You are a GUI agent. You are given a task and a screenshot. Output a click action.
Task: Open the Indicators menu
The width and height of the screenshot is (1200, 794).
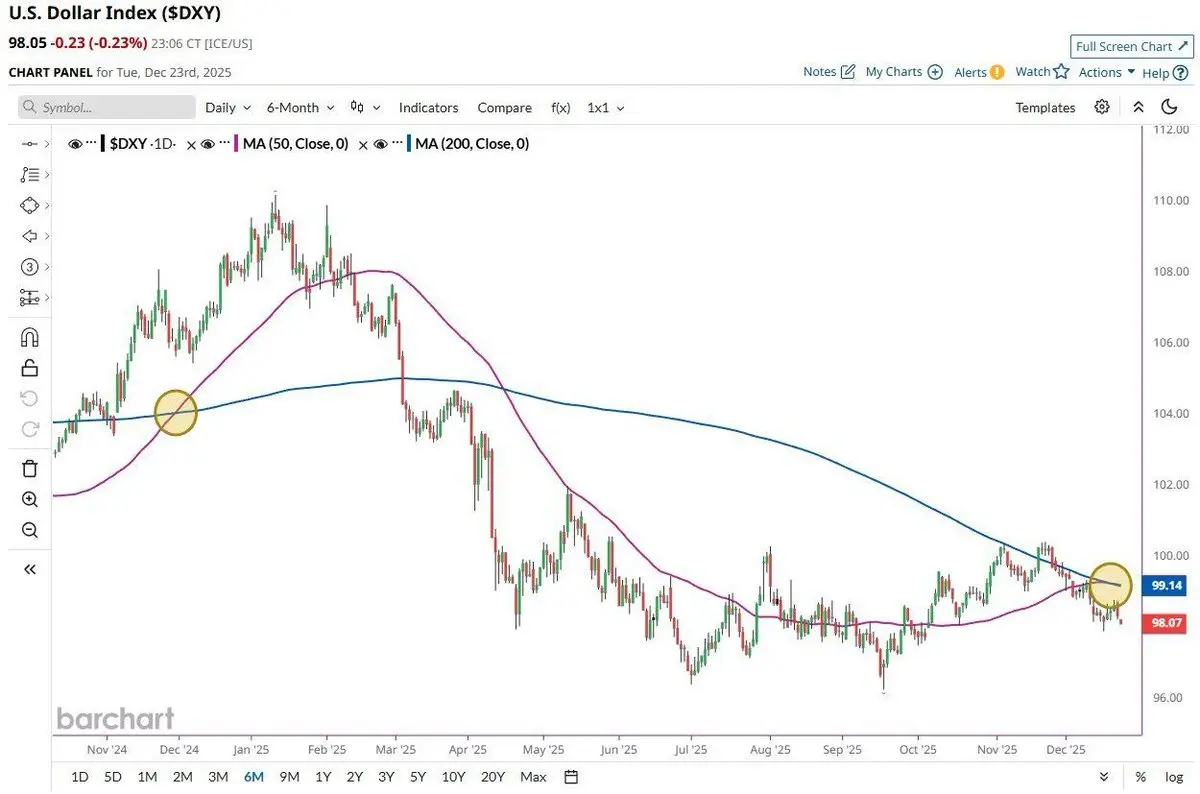click(x=428, y=107)
